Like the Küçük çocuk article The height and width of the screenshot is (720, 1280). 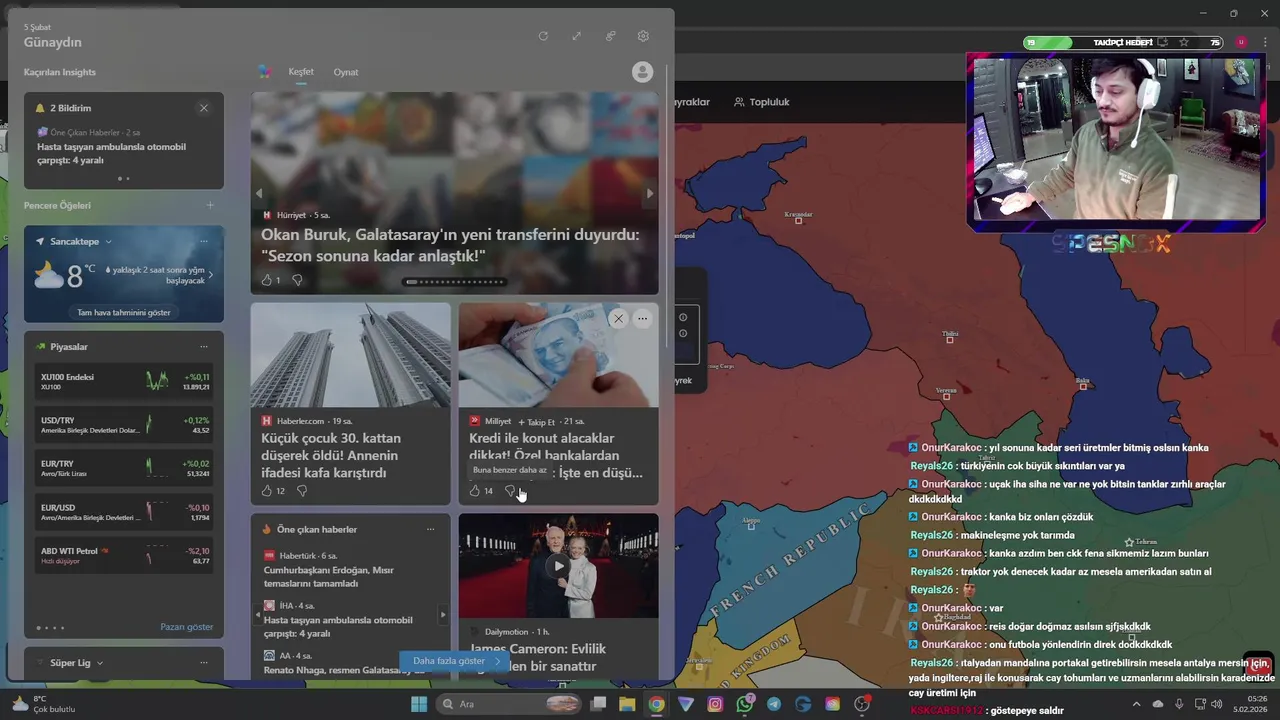click(x=266, y=491)
